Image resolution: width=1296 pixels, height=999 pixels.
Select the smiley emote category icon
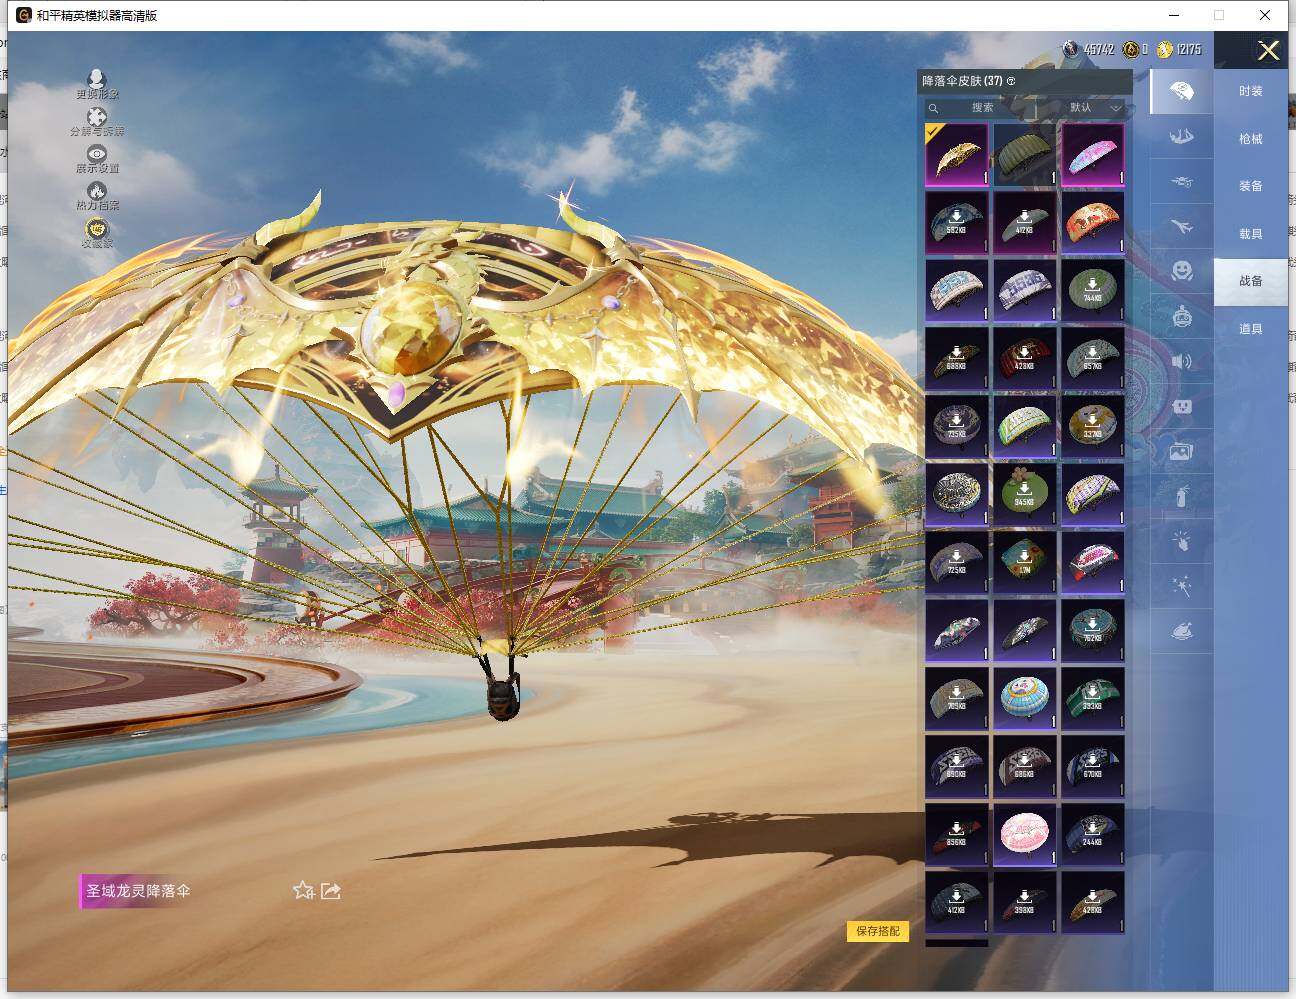[1181, 271]
